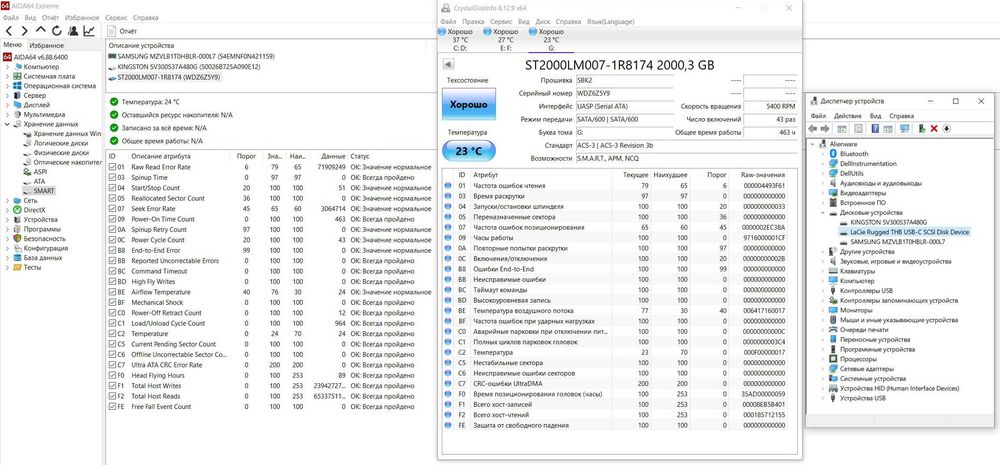
Task: Click the Bluetooth icon in Device Manager tree
Action: point(834,154)
